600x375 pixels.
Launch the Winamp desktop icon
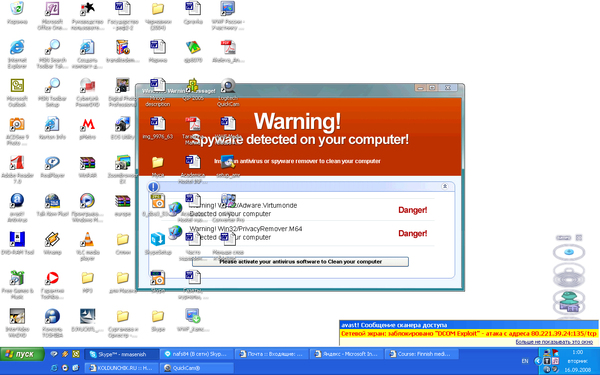click(52, 240)
